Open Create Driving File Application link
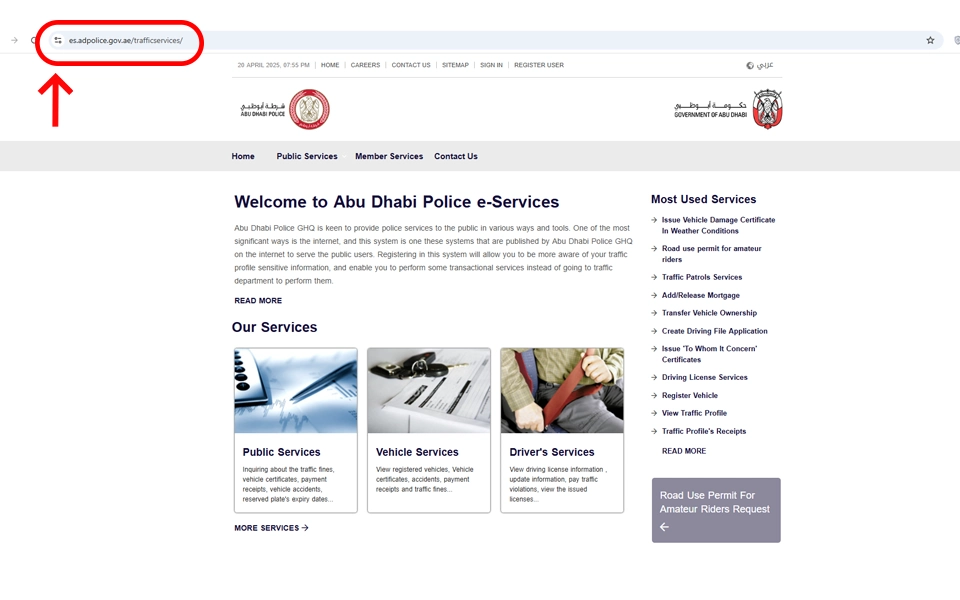Screen dimensions: 960x600 click(714, 331)
